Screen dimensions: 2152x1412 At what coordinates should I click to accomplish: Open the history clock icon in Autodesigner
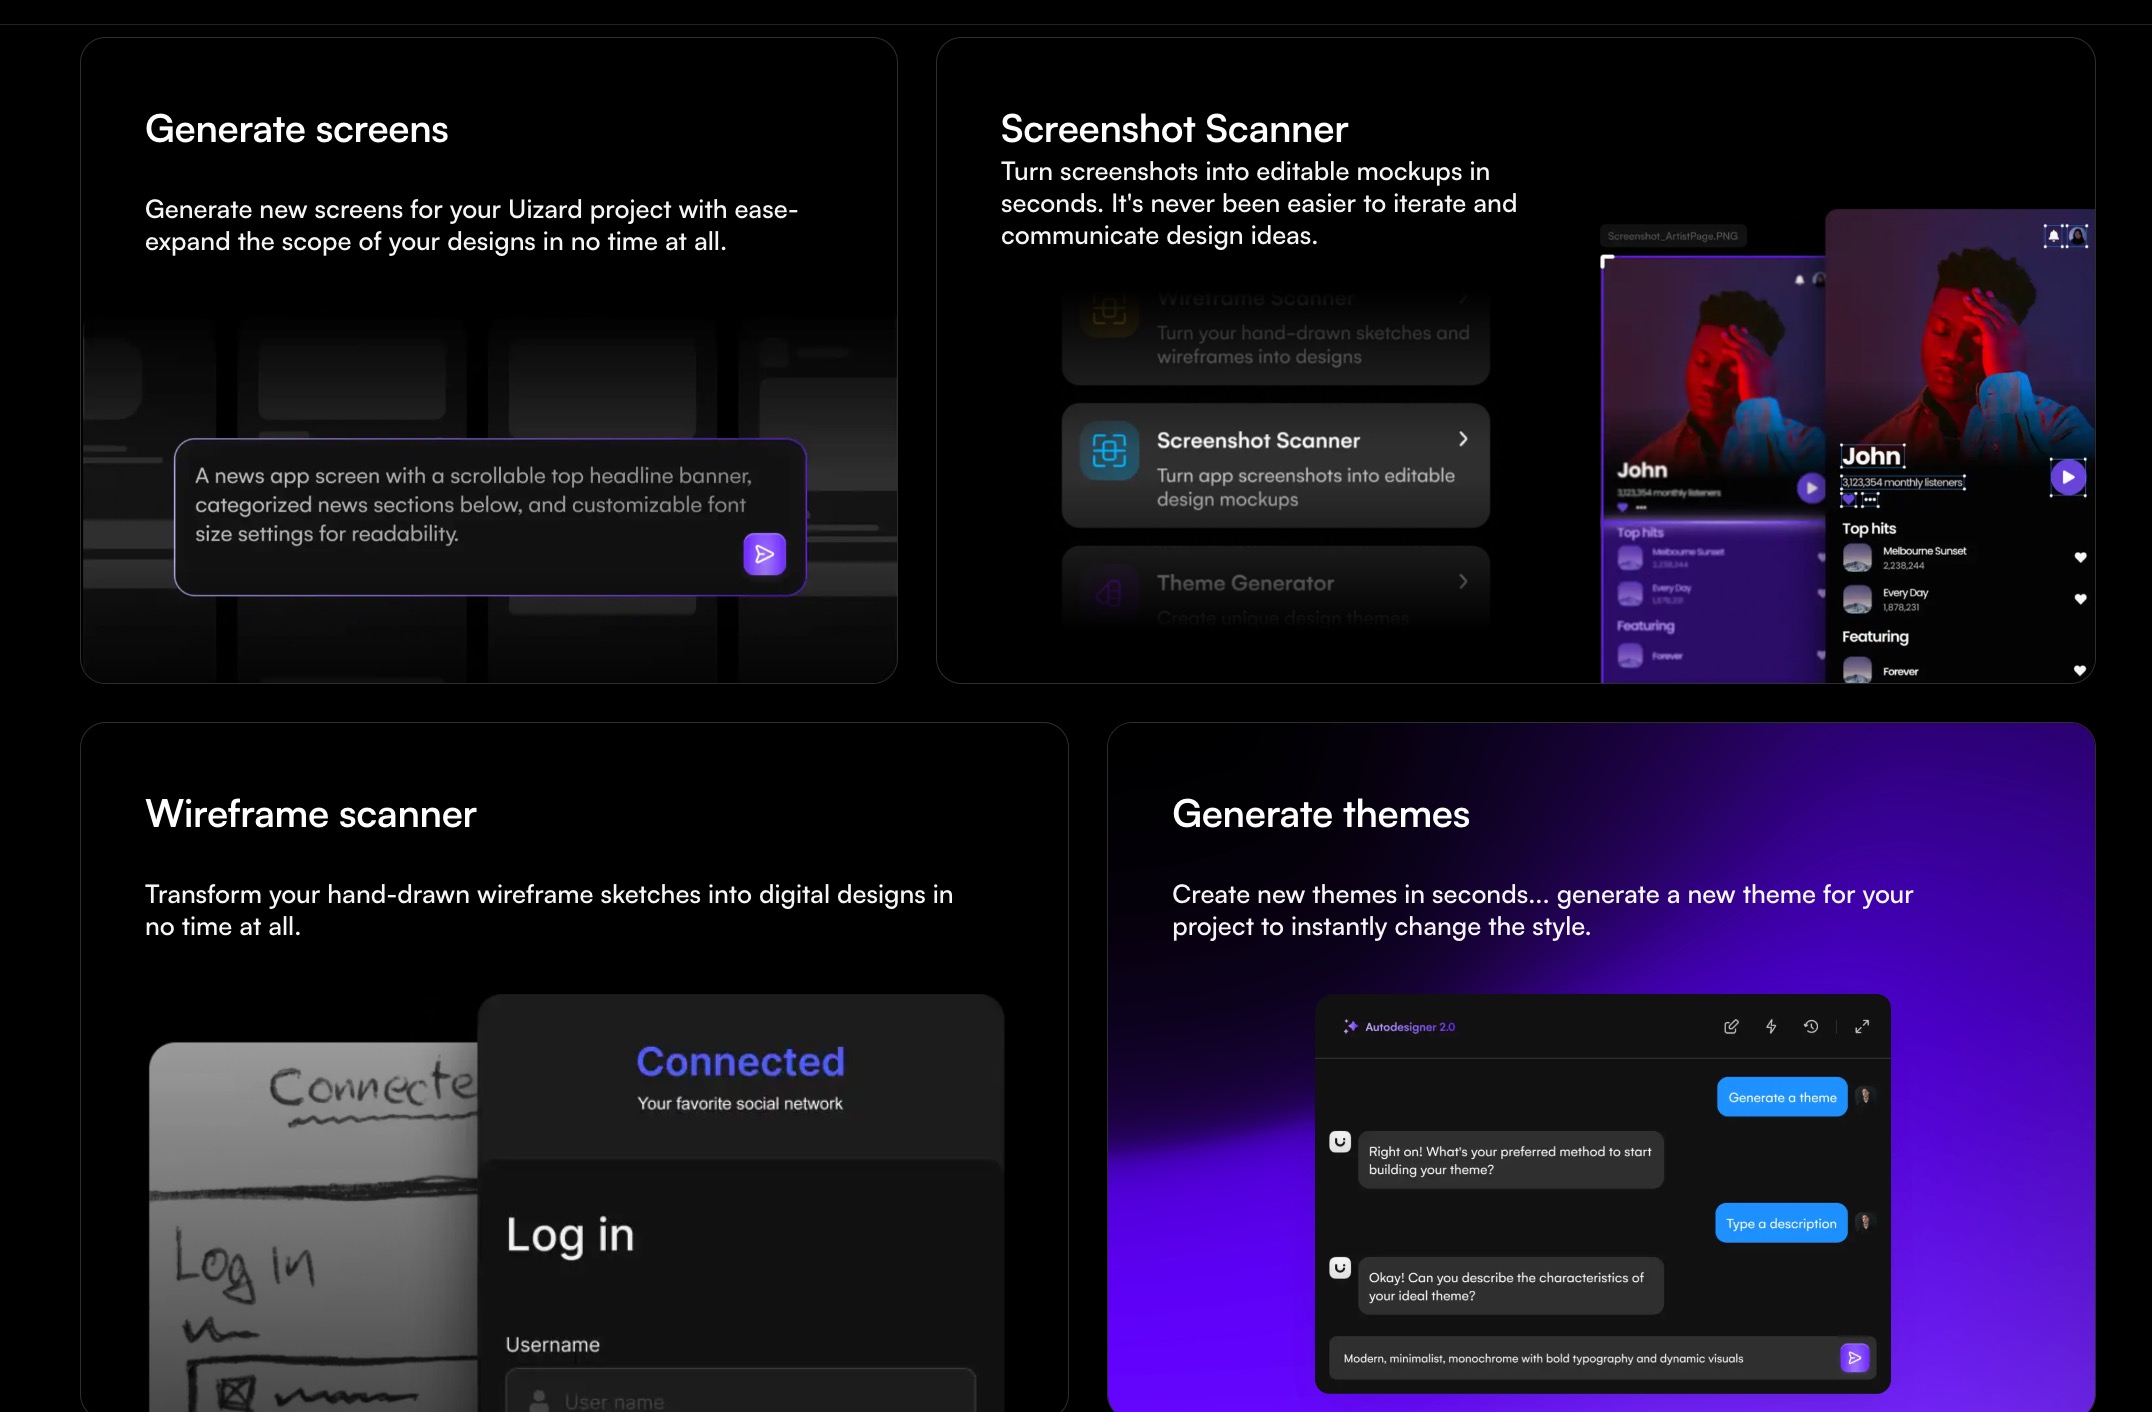pyautogui.click(x=1811, y=1026)
